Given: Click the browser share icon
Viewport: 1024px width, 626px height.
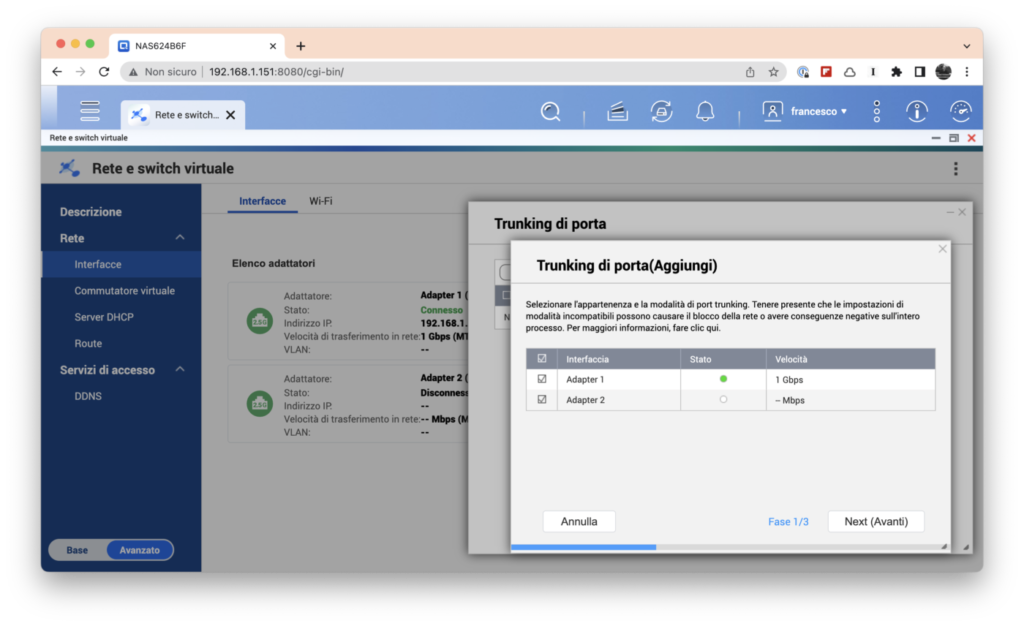Looking at the screenshot, I should tap(750, 72).
